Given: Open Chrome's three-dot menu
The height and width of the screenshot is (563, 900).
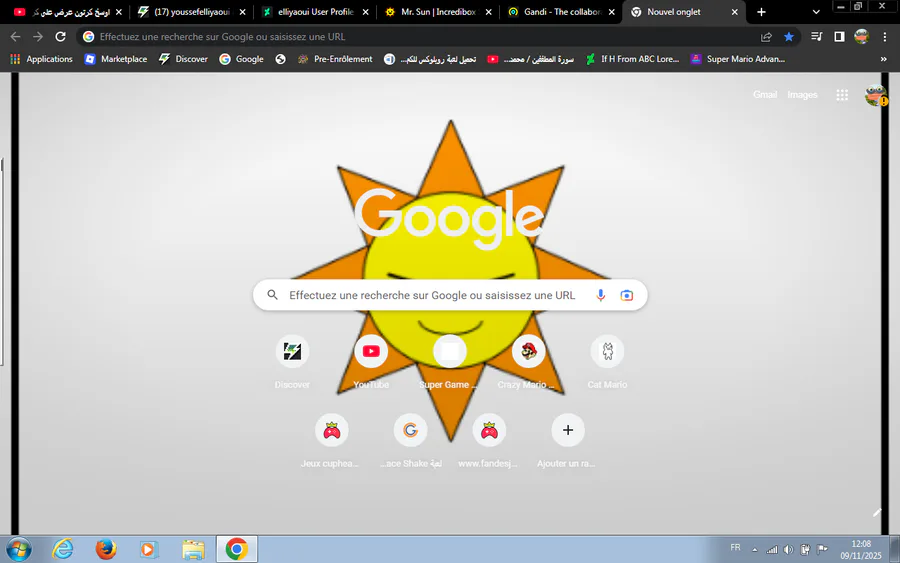Looking at the screenshot, I should (x=885, y=37).
